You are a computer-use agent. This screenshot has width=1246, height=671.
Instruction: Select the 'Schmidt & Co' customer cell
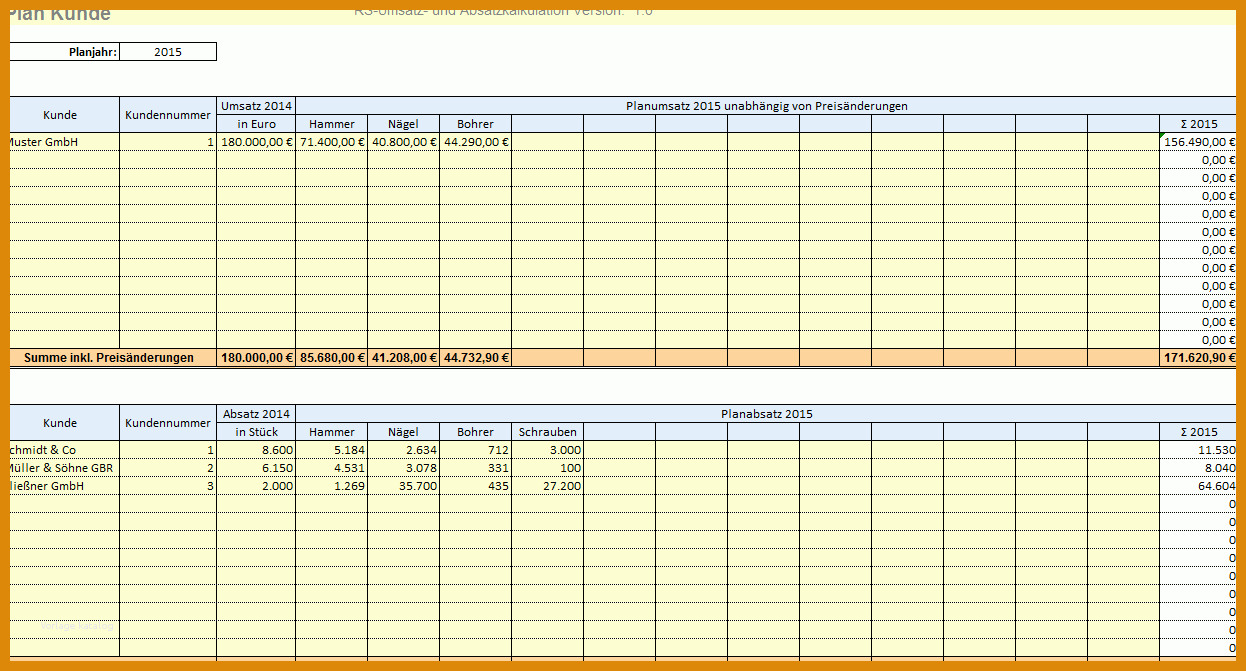(65, 449)
